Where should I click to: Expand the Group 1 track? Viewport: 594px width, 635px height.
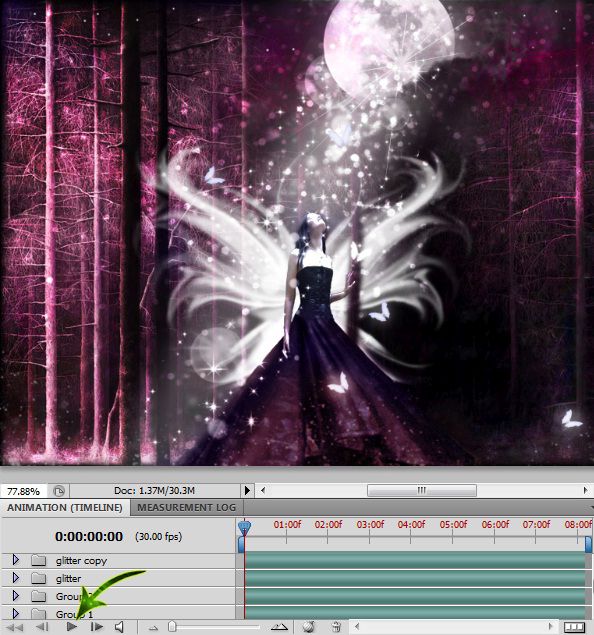click(x=15, y=613)
